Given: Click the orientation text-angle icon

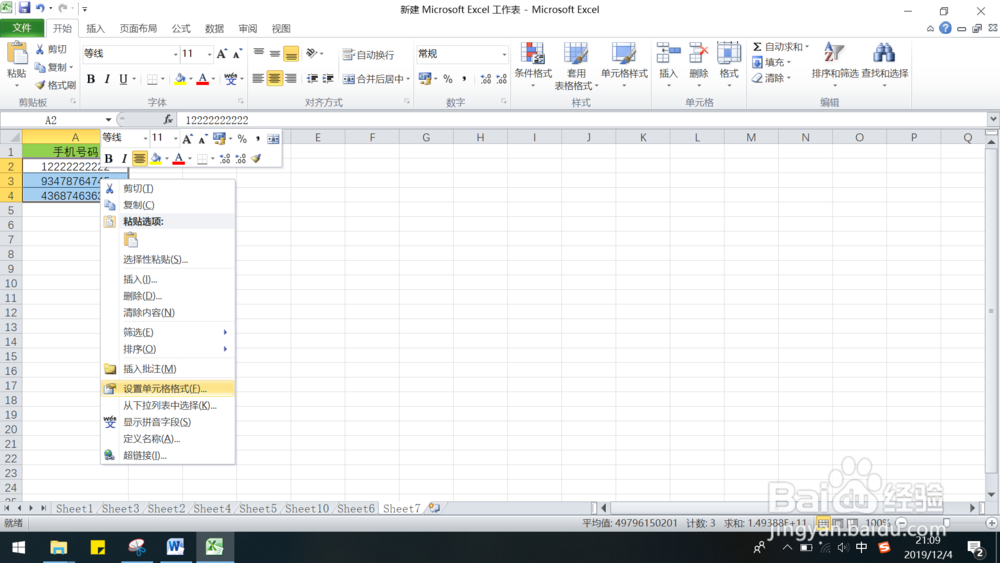Looking at the screenshot, I should point(311,54).
